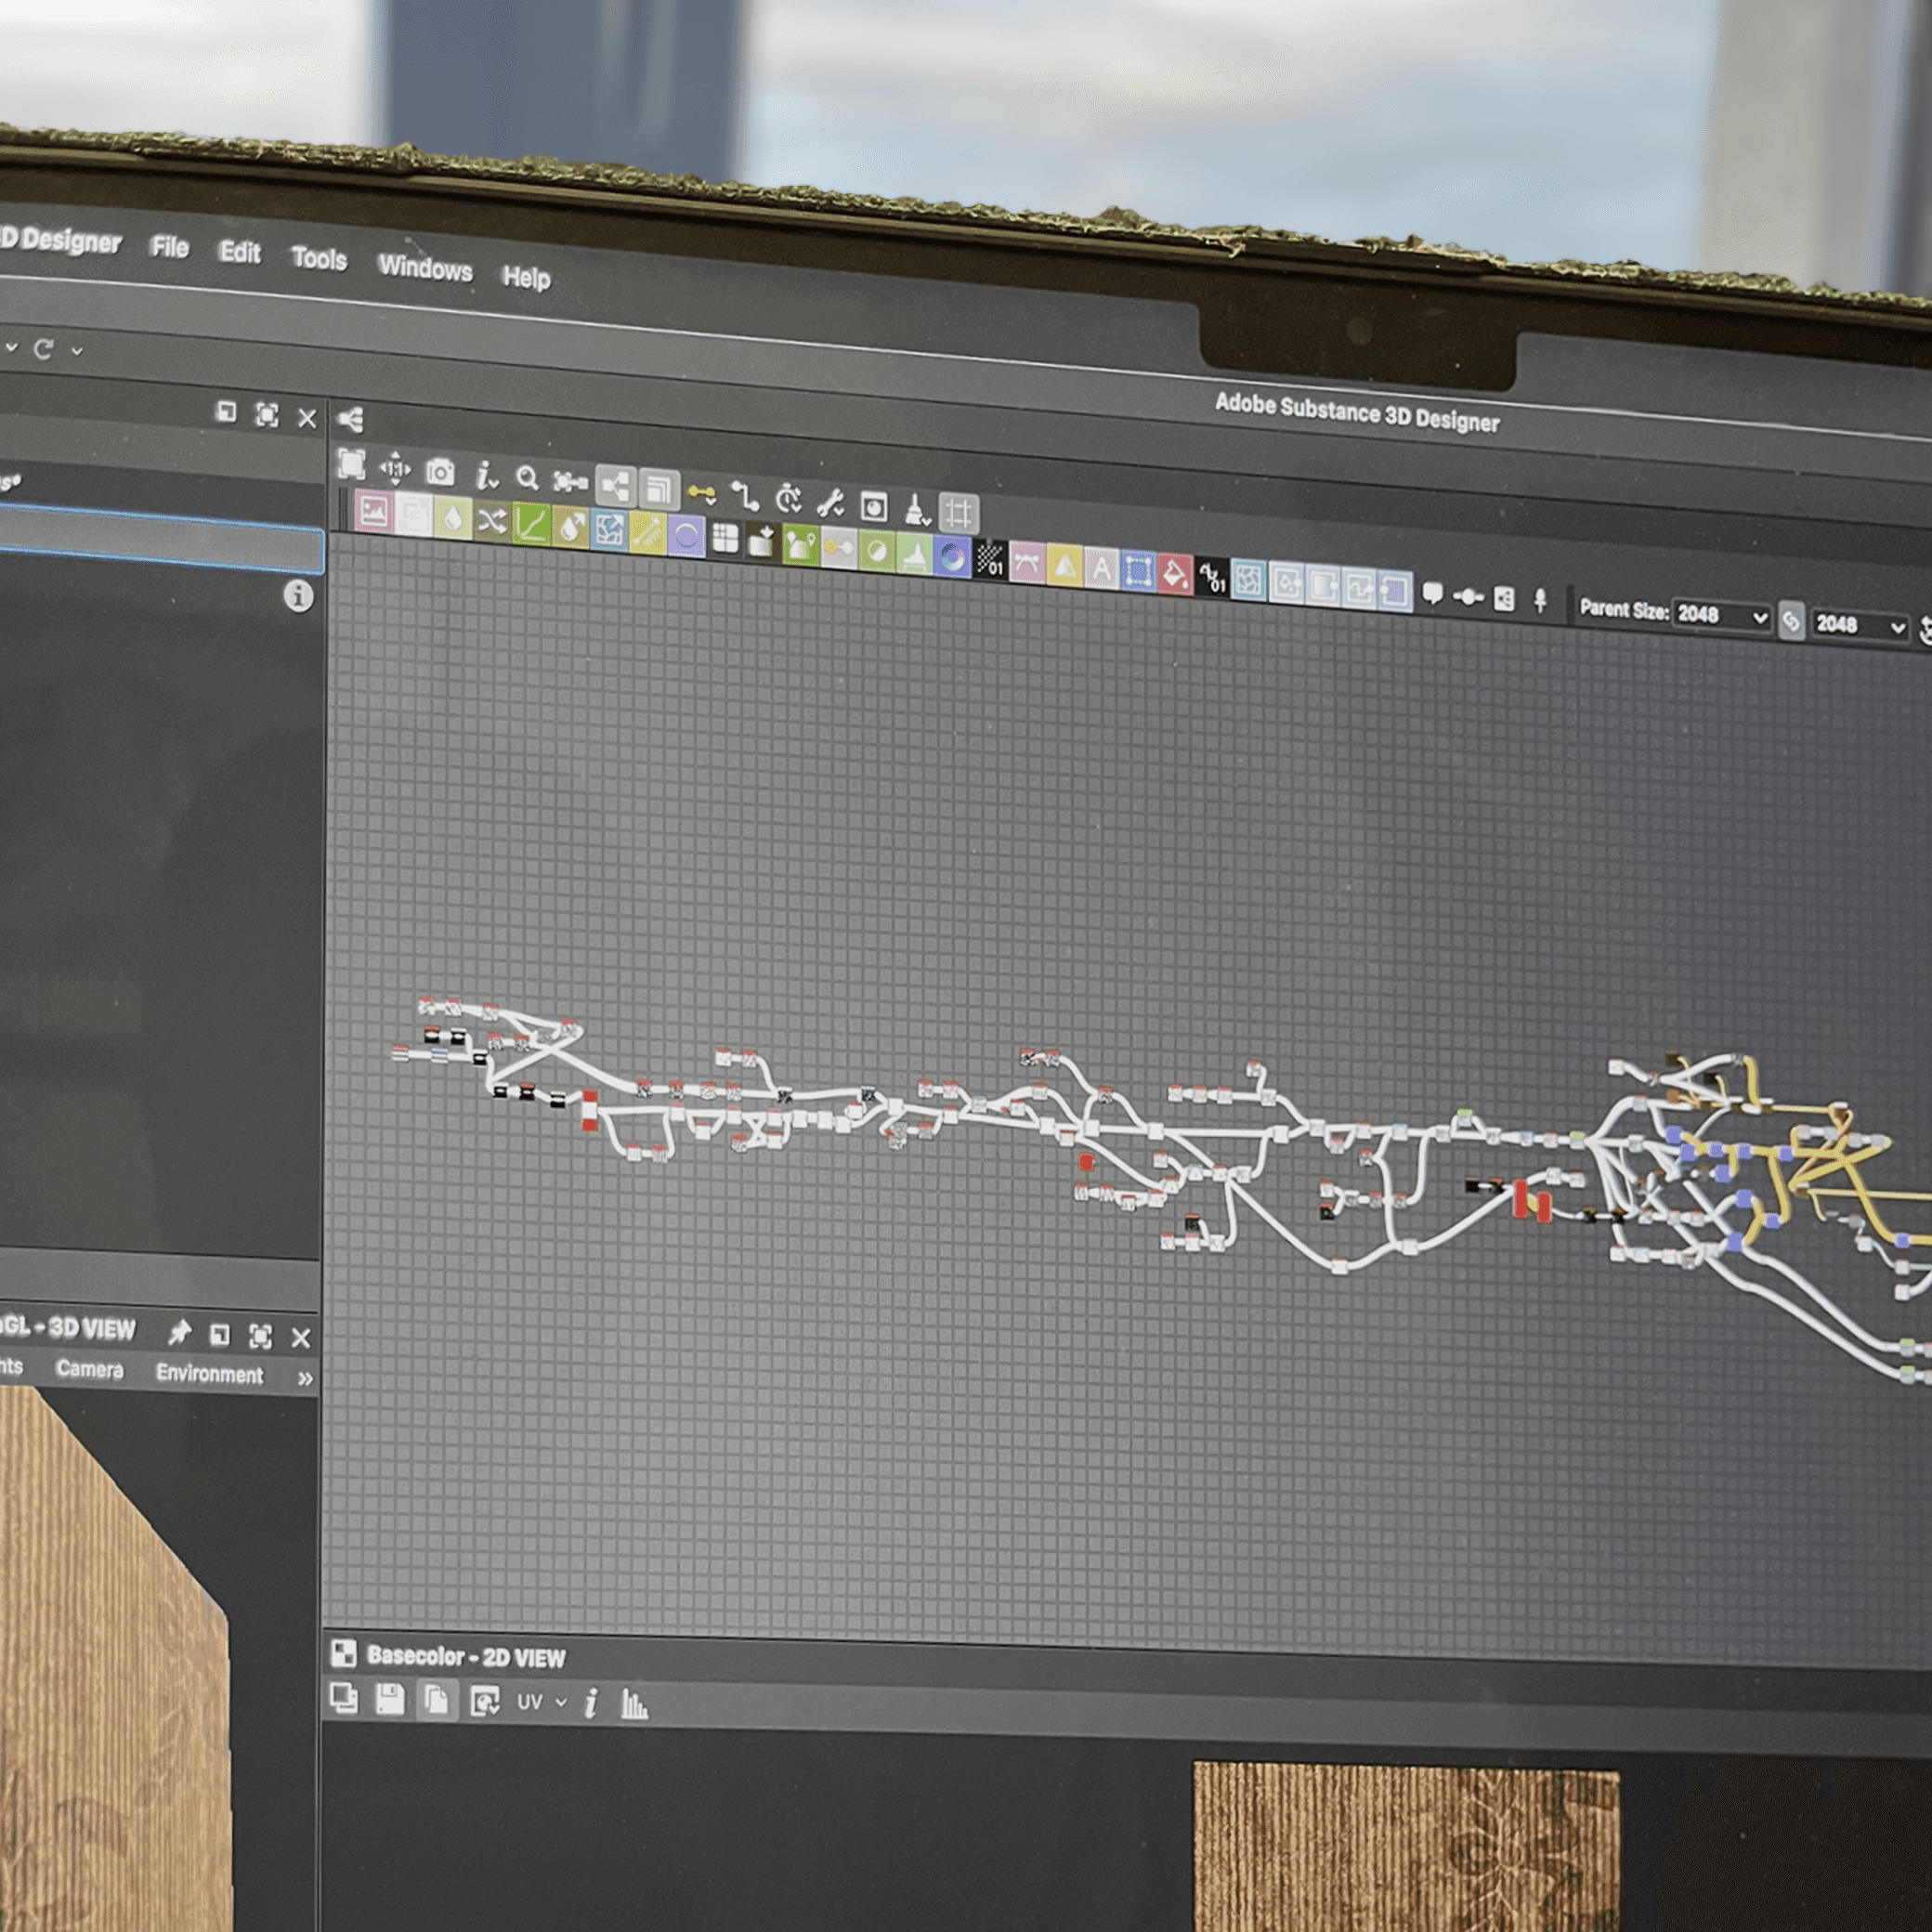Toggle the link between Parent Size width and height
The image size is (1932, 1932).
[1791, 621]
